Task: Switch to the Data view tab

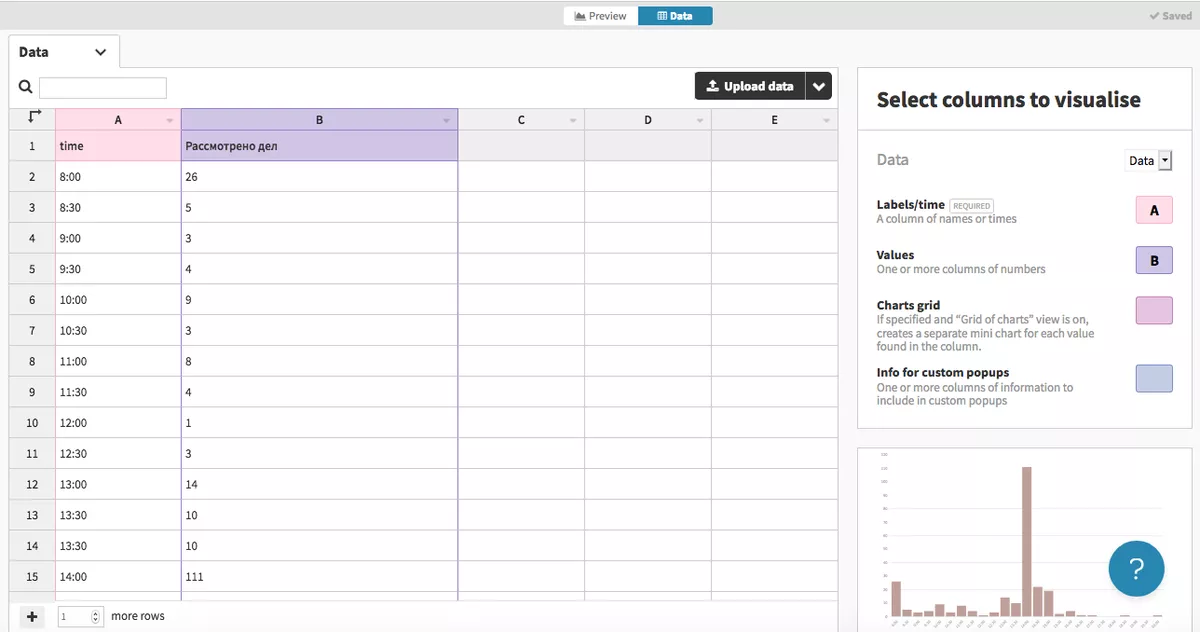Action: point(675,16)
